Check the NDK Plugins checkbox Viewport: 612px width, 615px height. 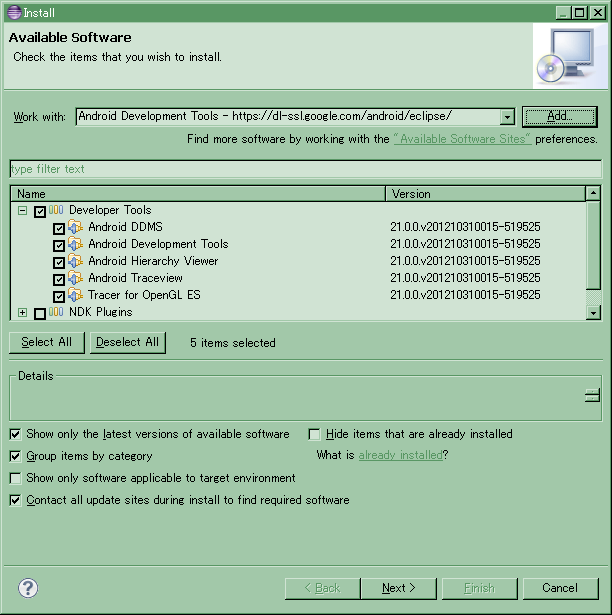point(40,314)
